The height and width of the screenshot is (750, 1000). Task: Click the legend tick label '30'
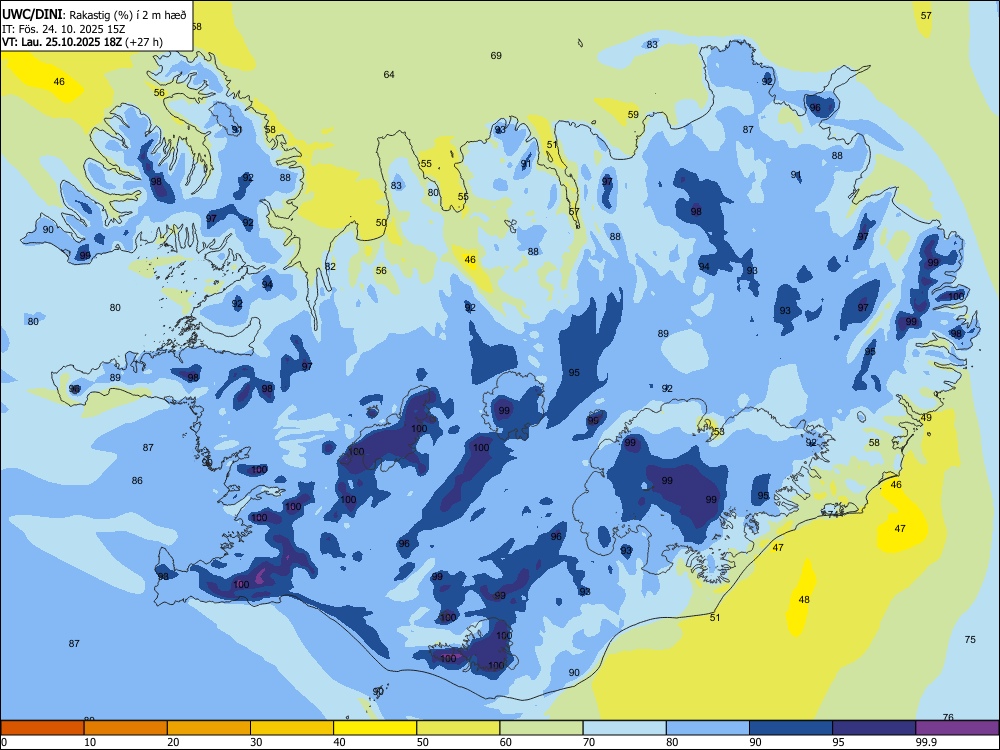256,742
